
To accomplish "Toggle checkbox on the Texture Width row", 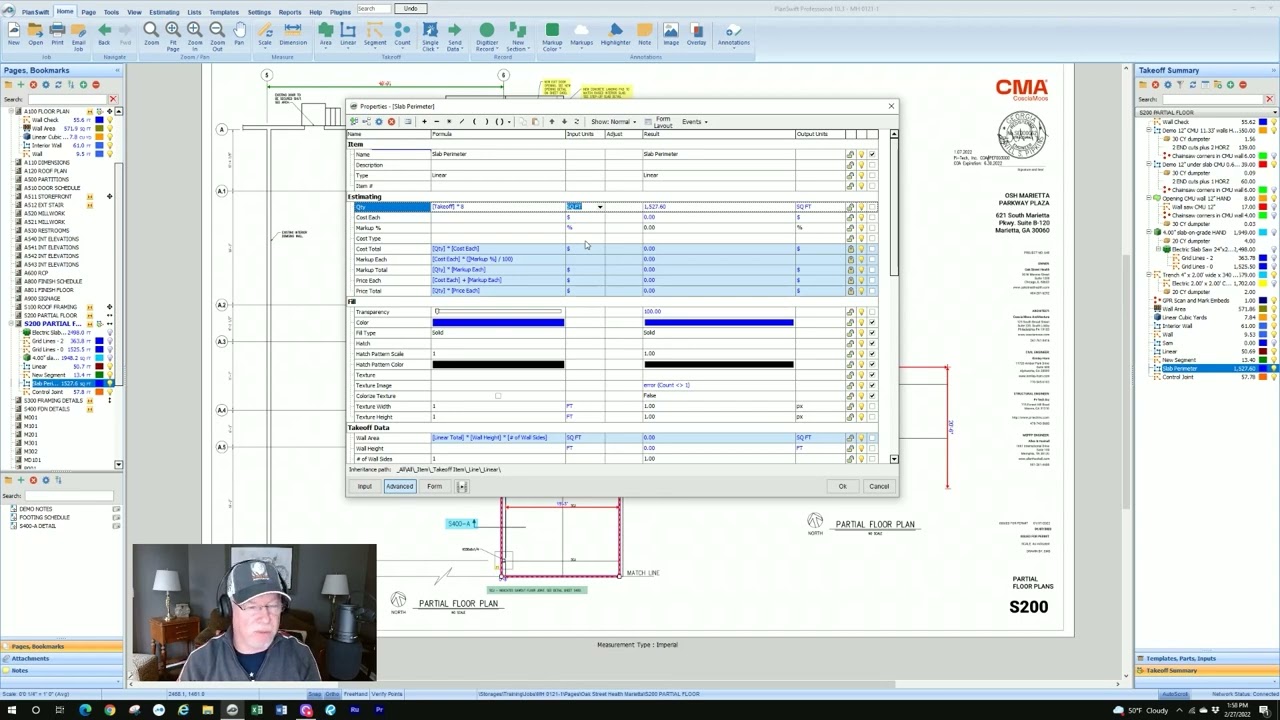I will (872, 407).
